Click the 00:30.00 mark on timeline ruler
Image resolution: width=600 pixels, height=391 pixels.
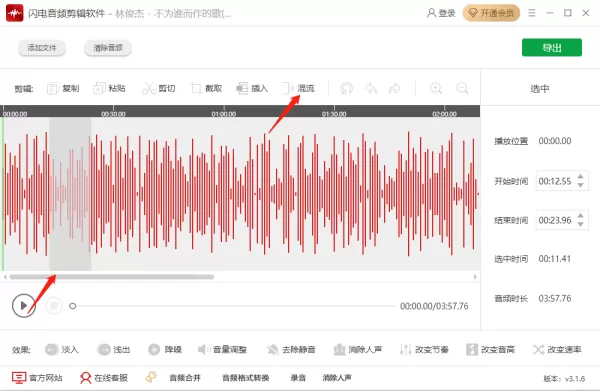(x=113, y=114)
